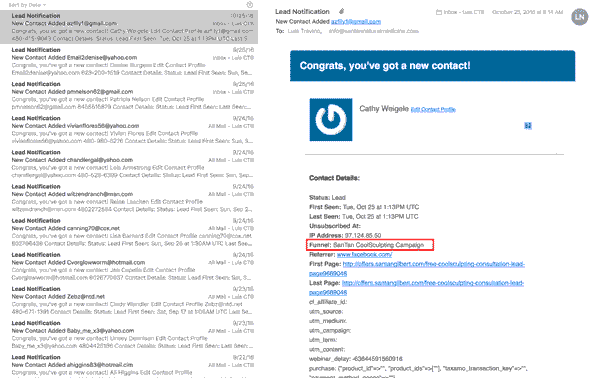
Task: Select the chandlergal@yahoo.com lead notification
Action: tap(129, 163)
